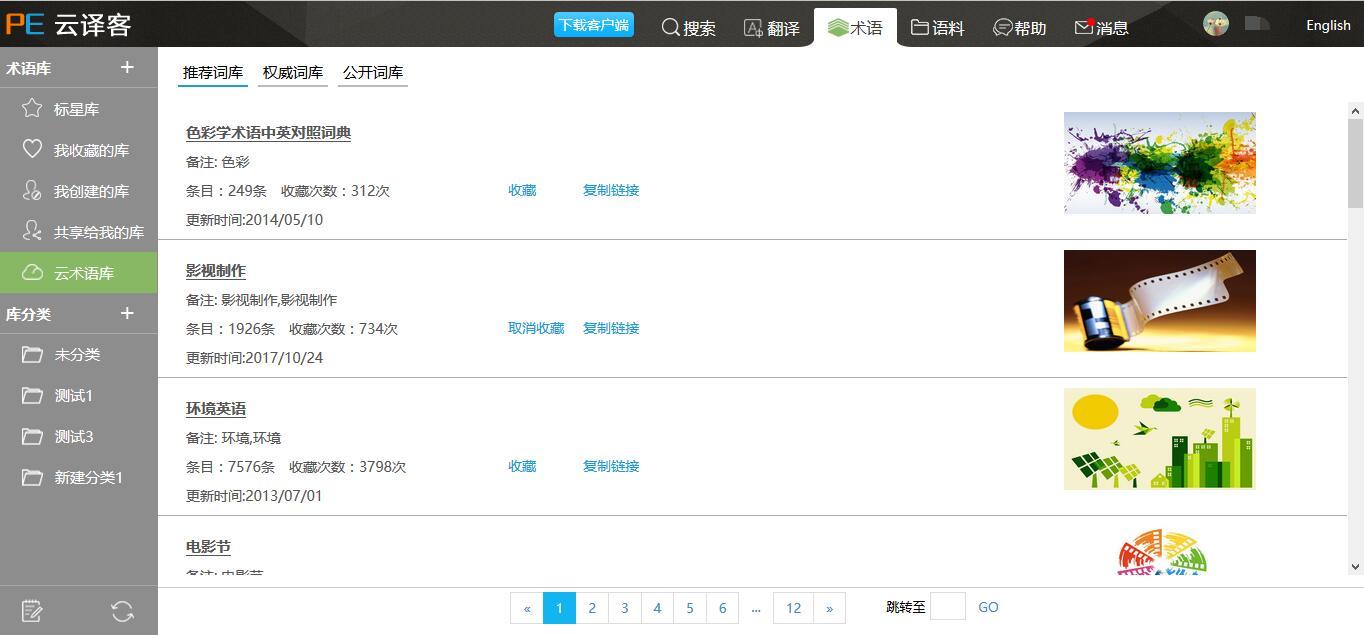This screenshot has height=635, width=1364.
Task: Switch to the 公开词库 tab
Action: pyautogui.click(x=373, y=73)
